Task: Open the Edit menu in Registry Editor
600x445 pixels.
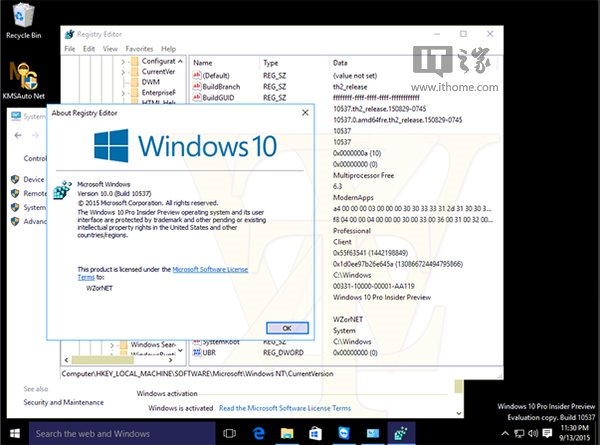Action: [89, 49]
